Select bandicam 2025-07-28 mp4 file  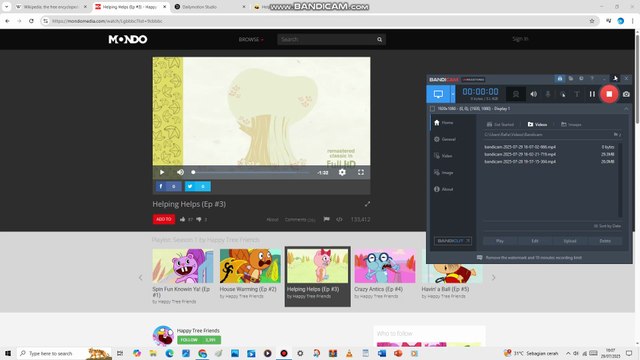click(550, 162)
